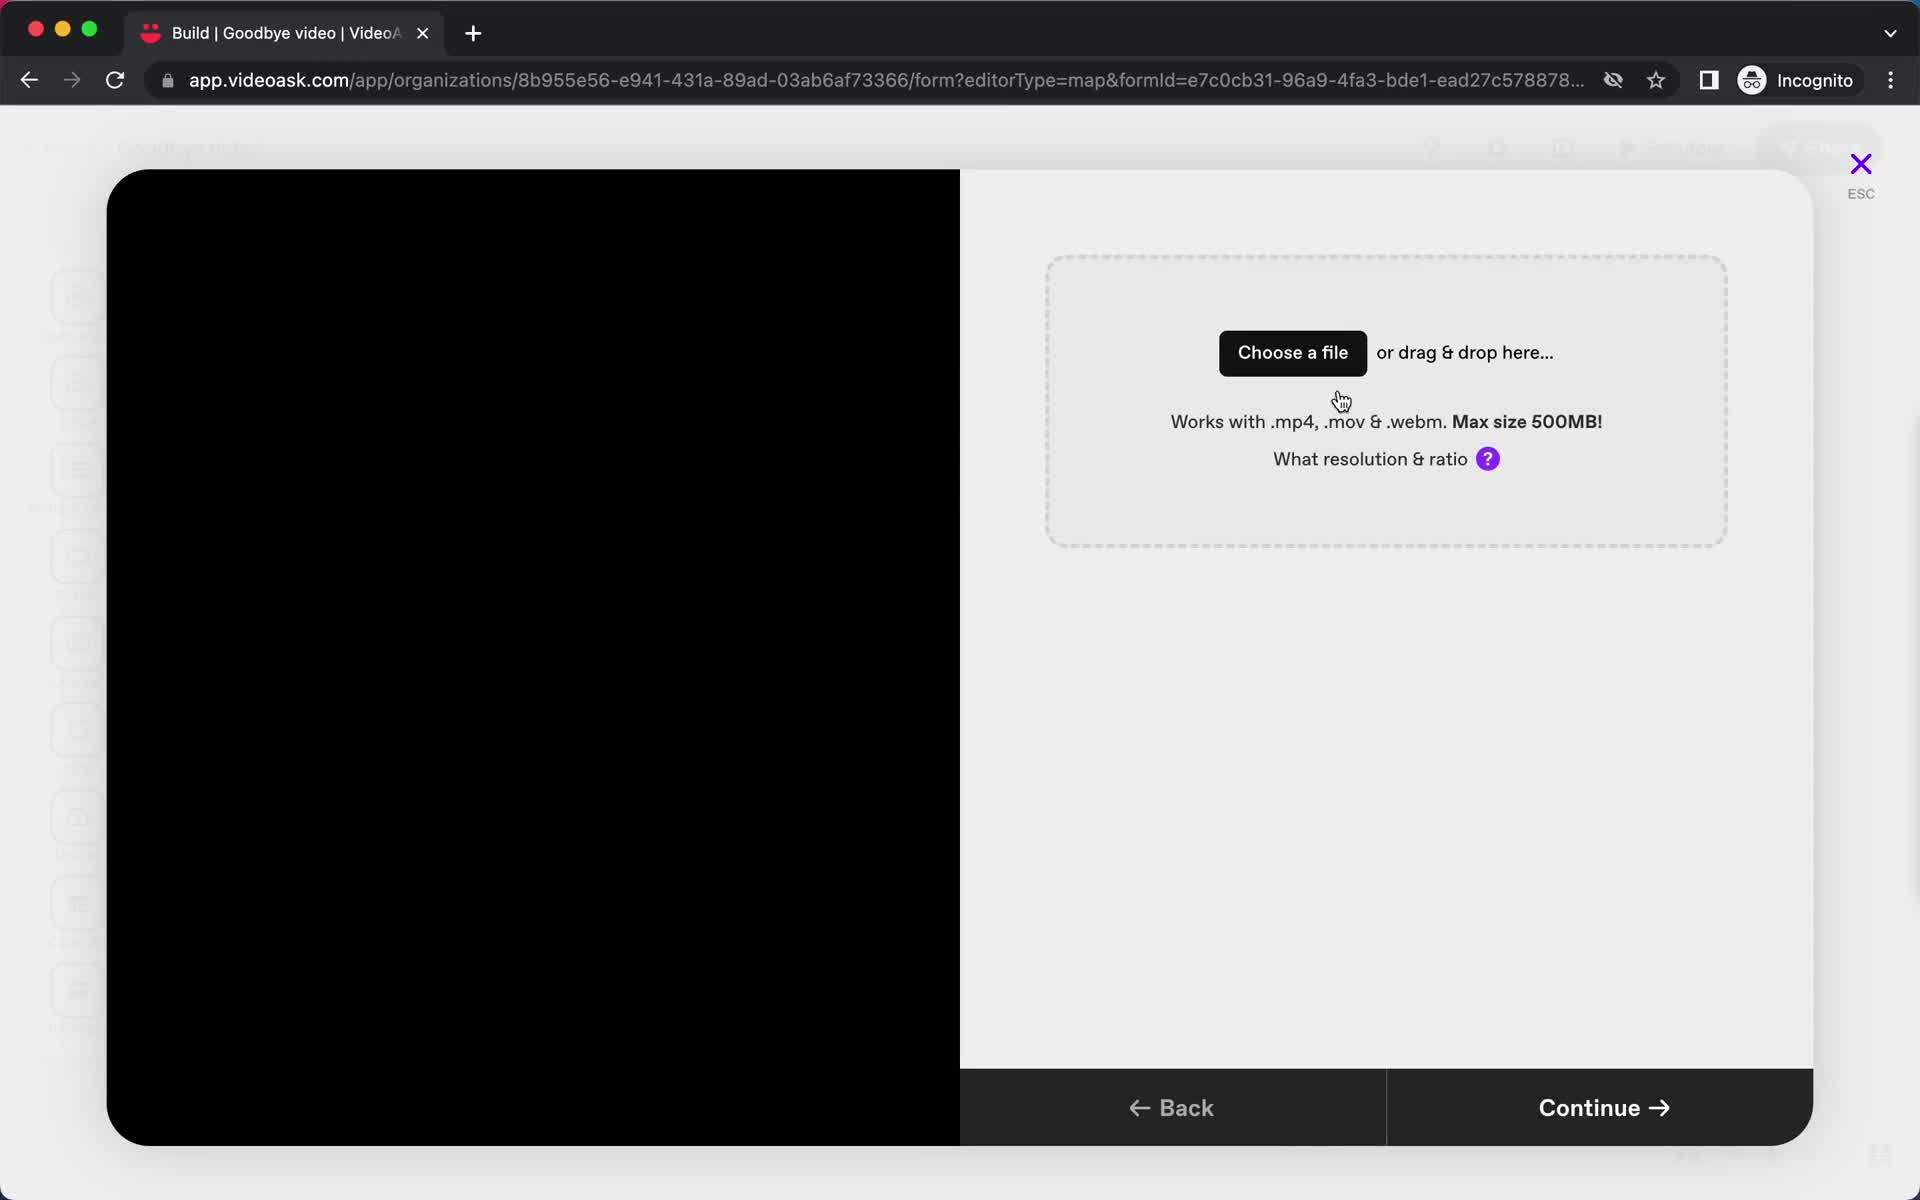Image resolution: width=1920 pixels, height=1200 pixels.
Task: Click the VideoAsk tab favicon icon
Action: pos(151,32)
